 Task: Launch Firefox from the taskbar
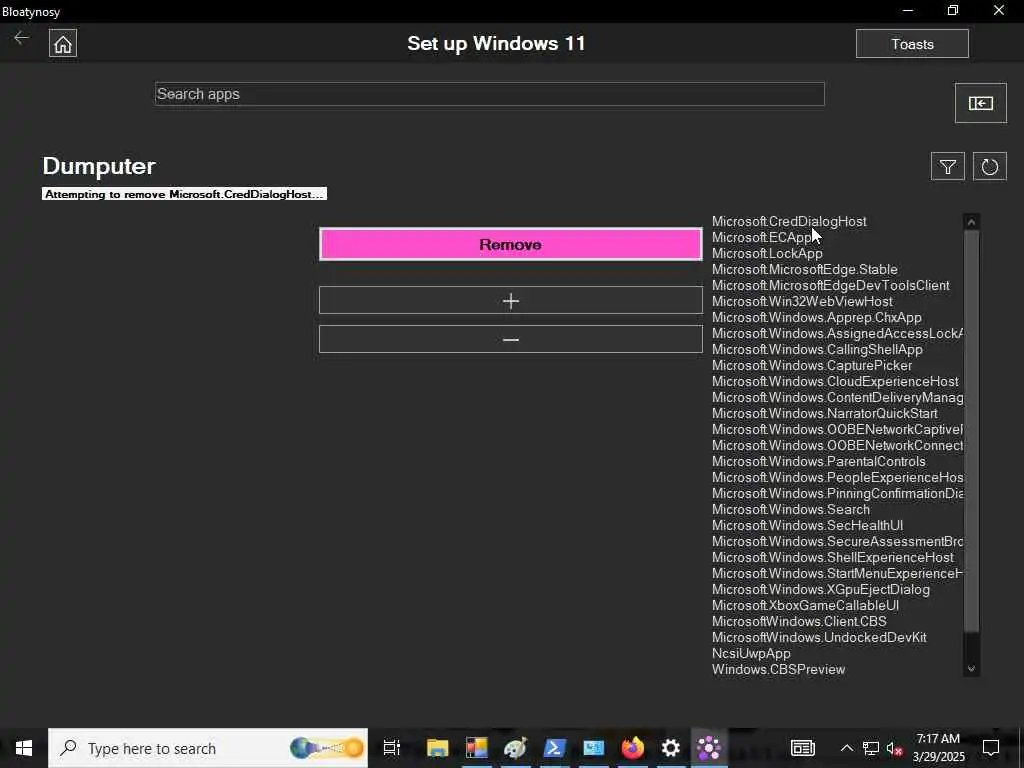click(632, 748)
